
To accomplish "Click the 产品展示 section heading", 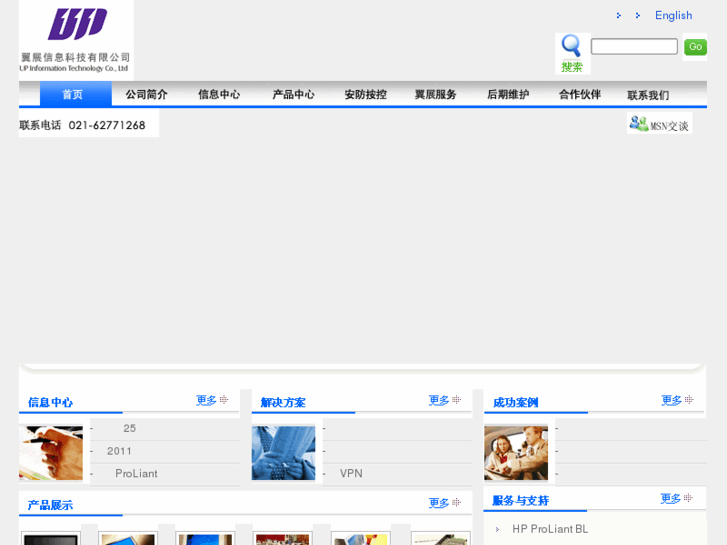I will 50,505.
